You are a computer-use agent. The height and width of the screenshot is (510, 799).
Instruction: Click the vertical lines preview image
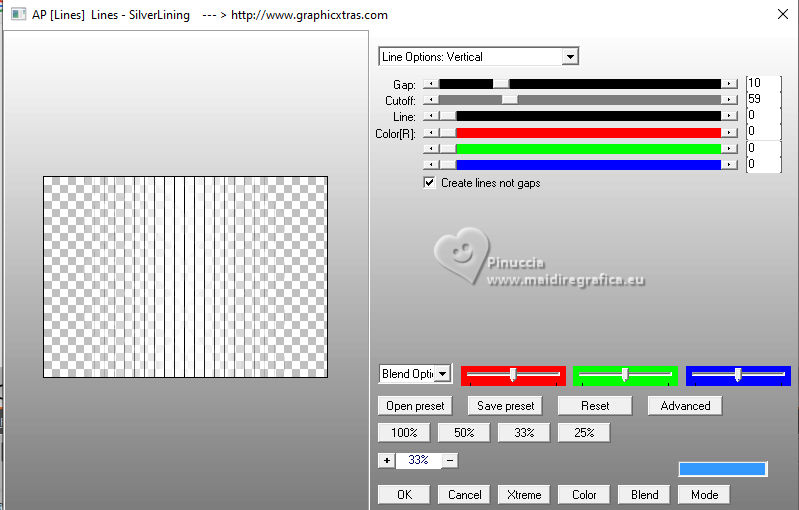(185, 277)
